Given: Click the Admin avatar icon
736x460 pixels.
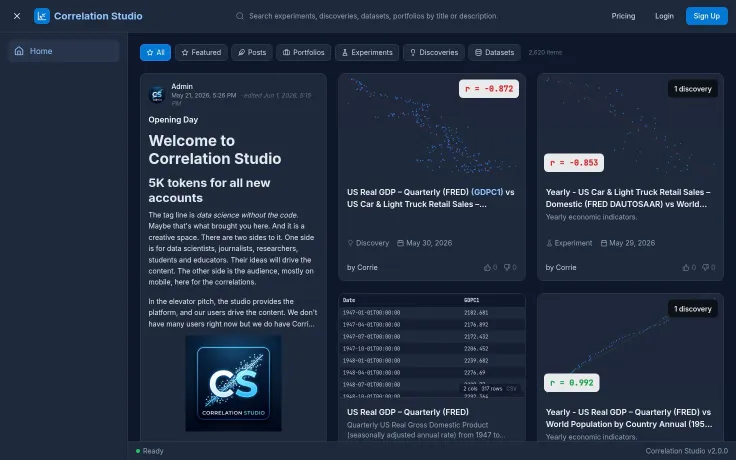Looking at the screenshot, I should 157,94.
